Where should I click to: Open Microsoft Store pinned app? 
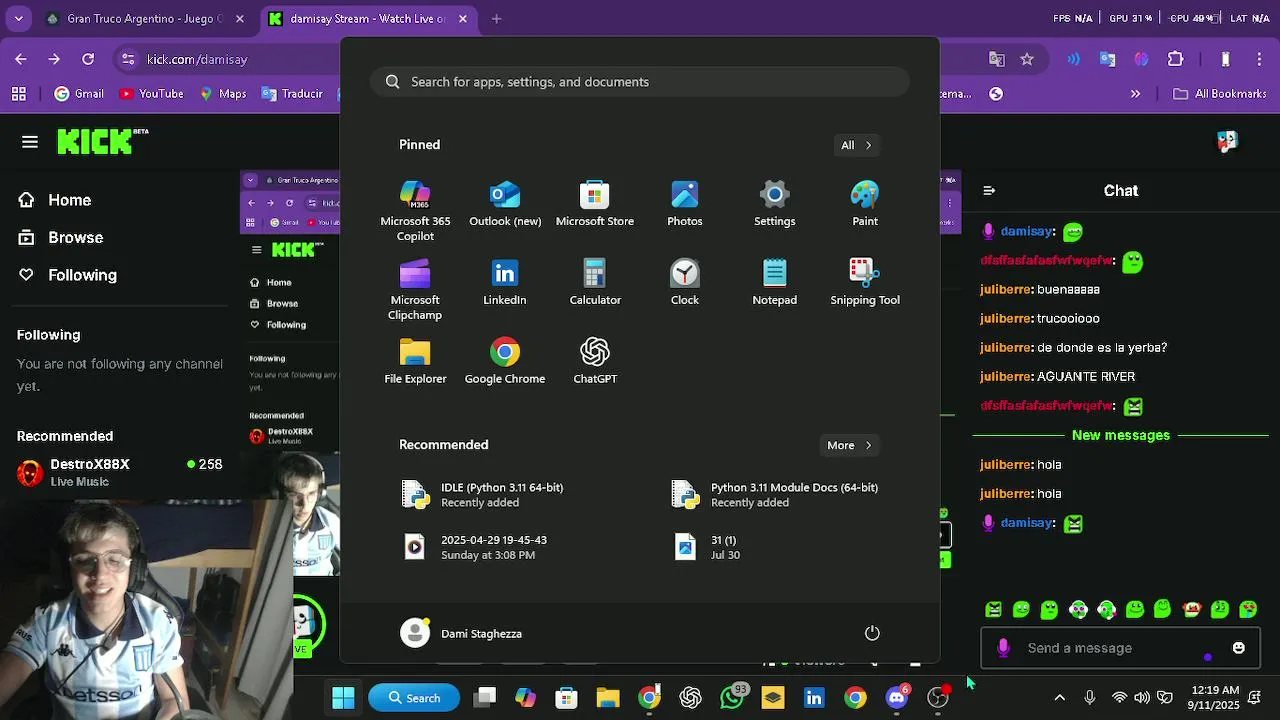595,204
